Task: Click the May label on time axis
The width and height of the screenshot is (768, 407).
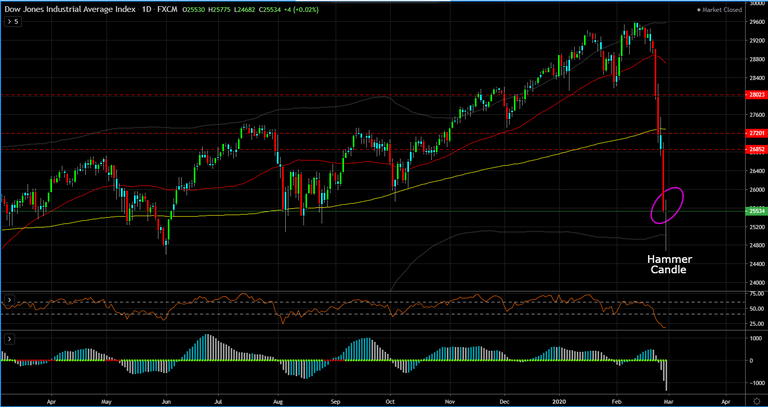Action: coord(106,401)
